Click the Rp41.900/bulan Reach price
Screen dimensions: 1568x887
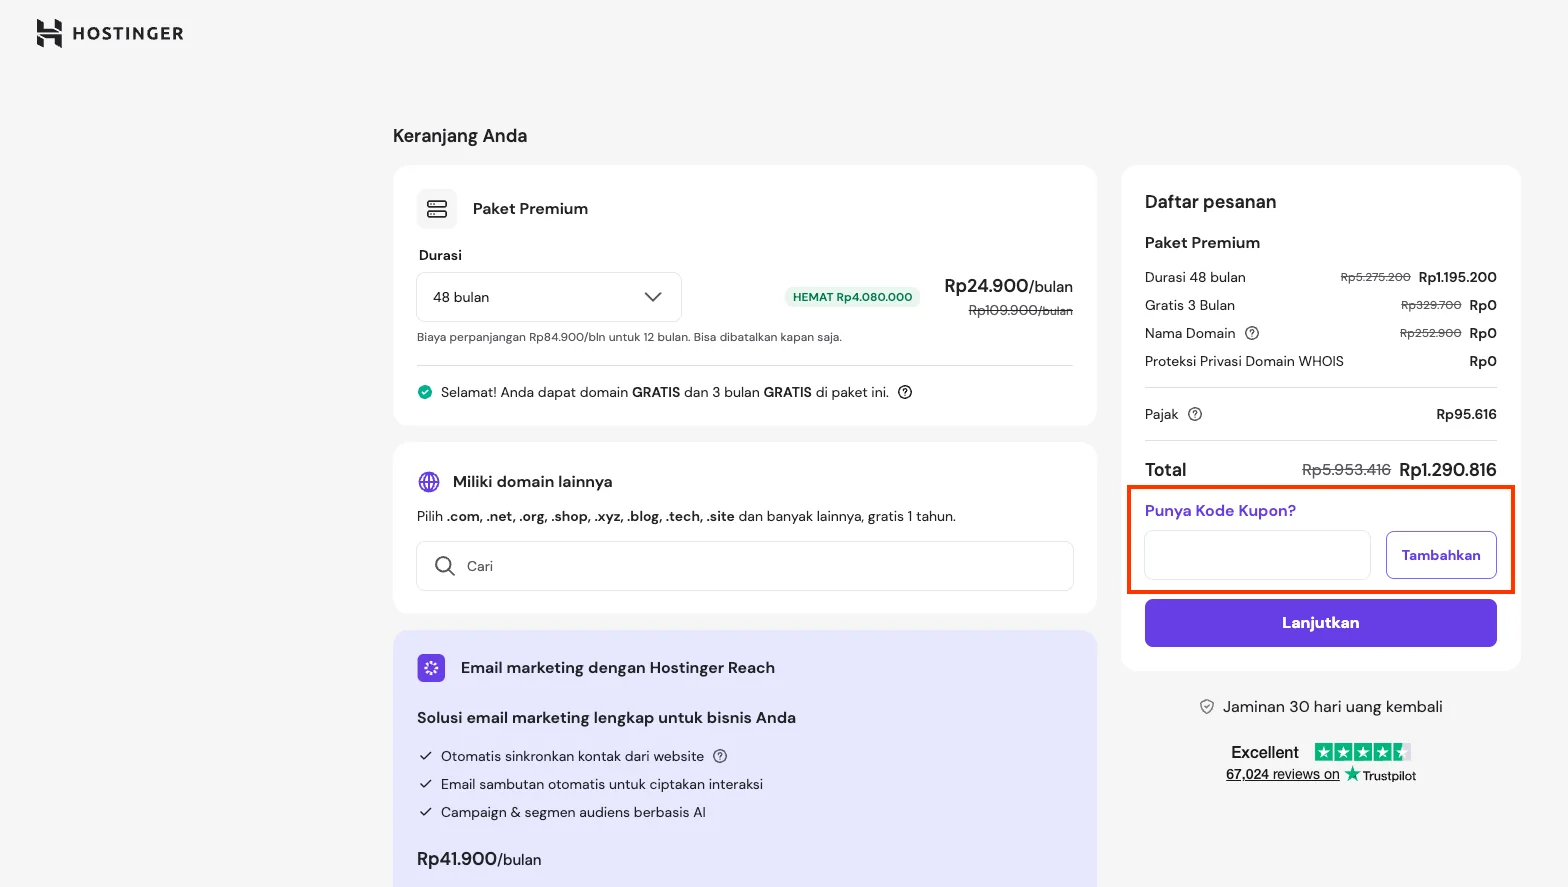[479, 859]
